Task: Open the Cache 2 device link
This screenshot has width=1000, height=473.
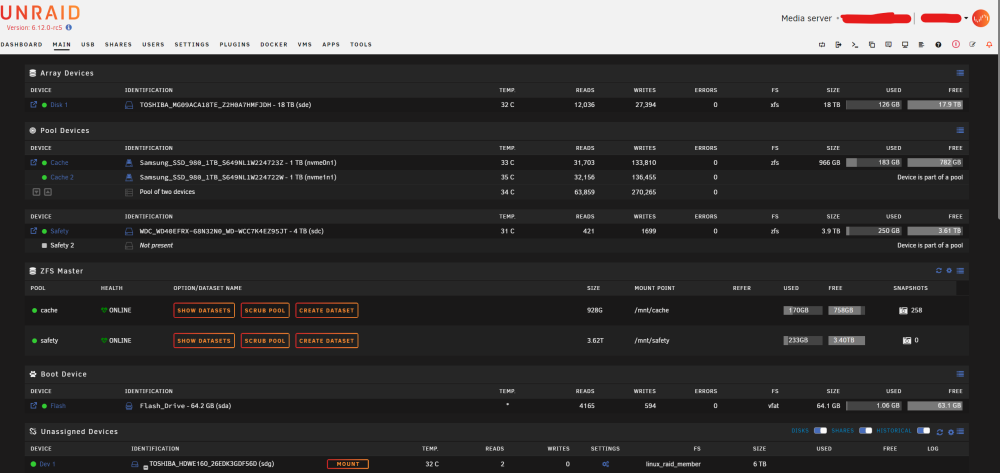Action: pyautogui.click(x=62, y=177)
